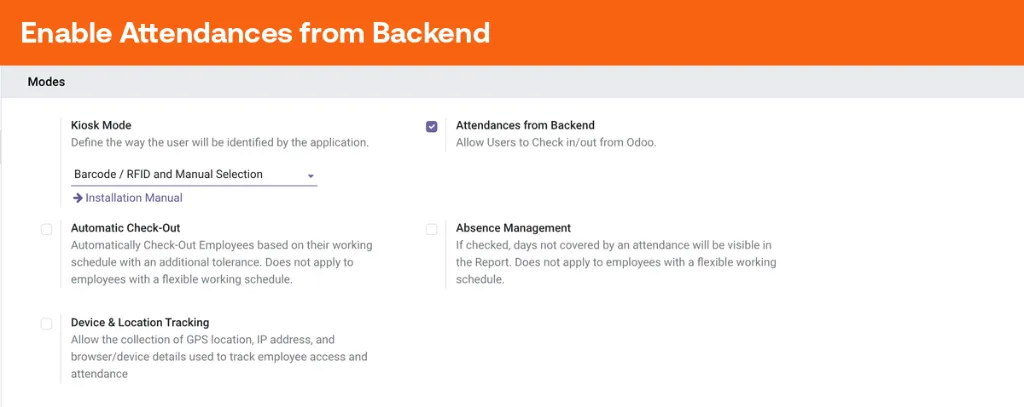Click the Kiosk Mode setting title

coord(101,125)
